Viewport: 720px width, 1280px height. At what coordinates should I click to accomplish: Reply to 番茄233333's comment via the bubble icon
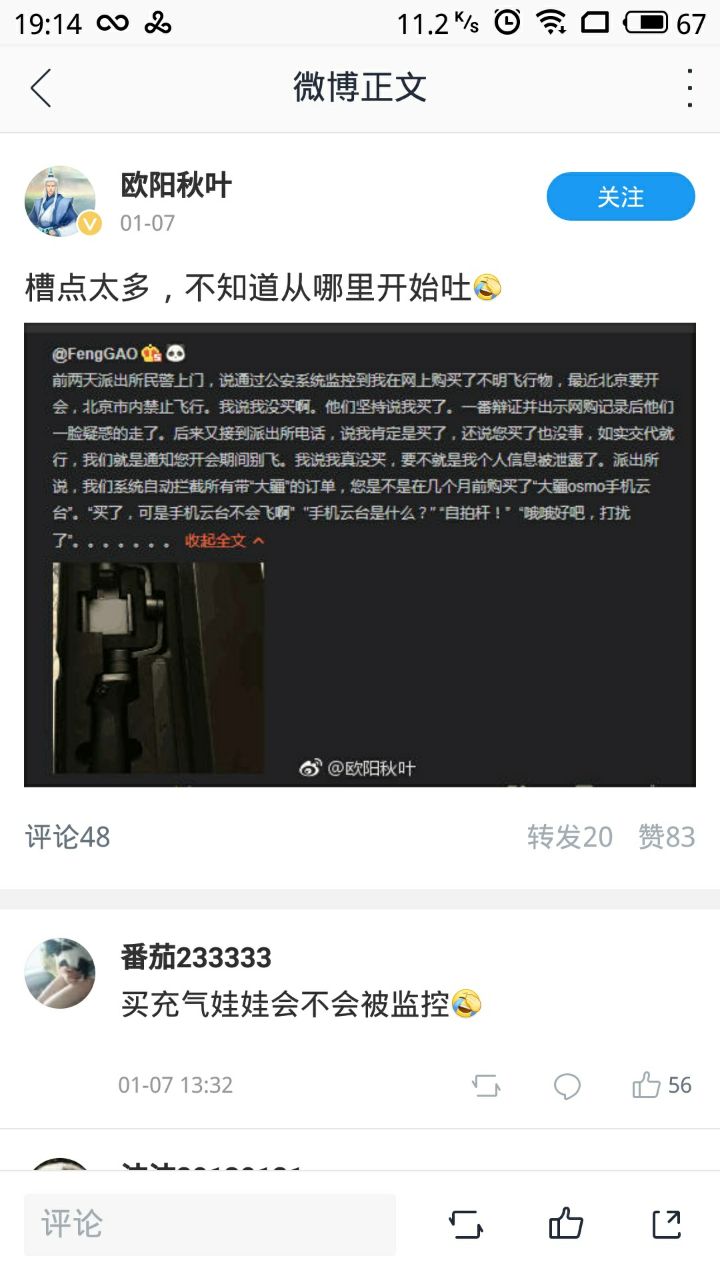tap(567, 1086)
